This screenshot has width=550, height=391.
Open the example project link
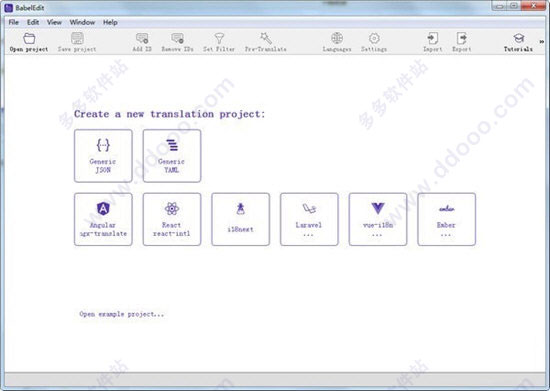[122, 314]
